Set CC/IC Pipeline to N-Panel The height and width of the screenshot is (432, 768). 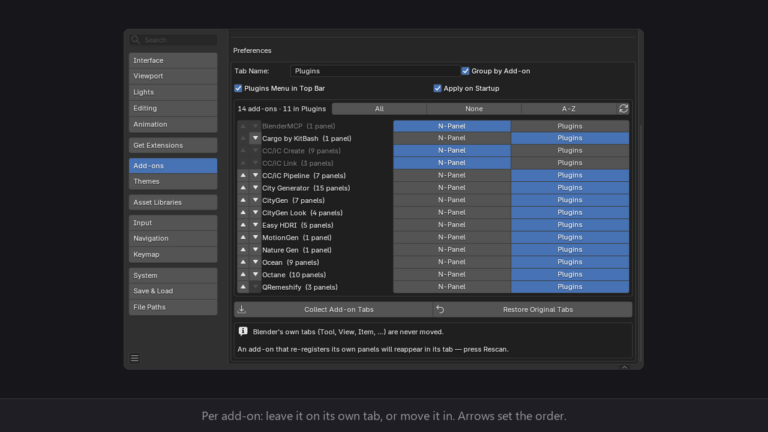(x=452, y=175)
